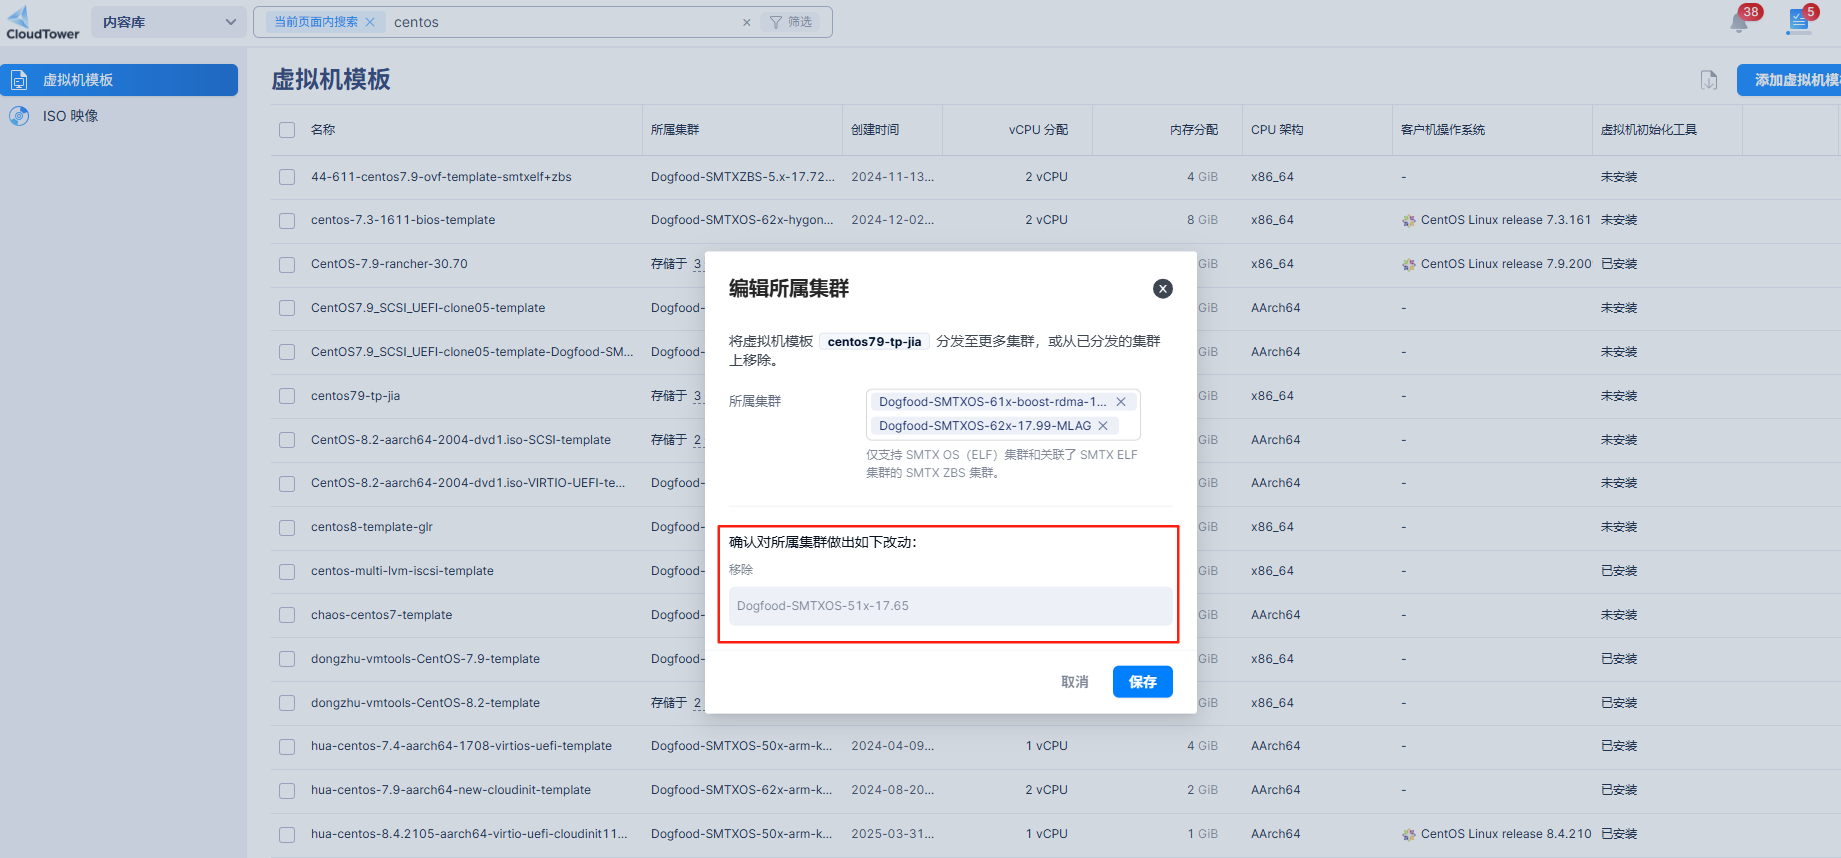Click Cancel in the edit cluster dialog
This screenshot has width=1841, height=858.
point(1074,682)
